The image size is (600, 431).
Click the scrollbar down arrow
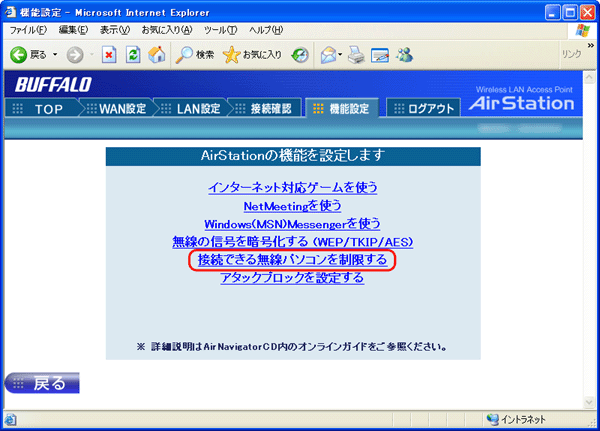(589, 402)
